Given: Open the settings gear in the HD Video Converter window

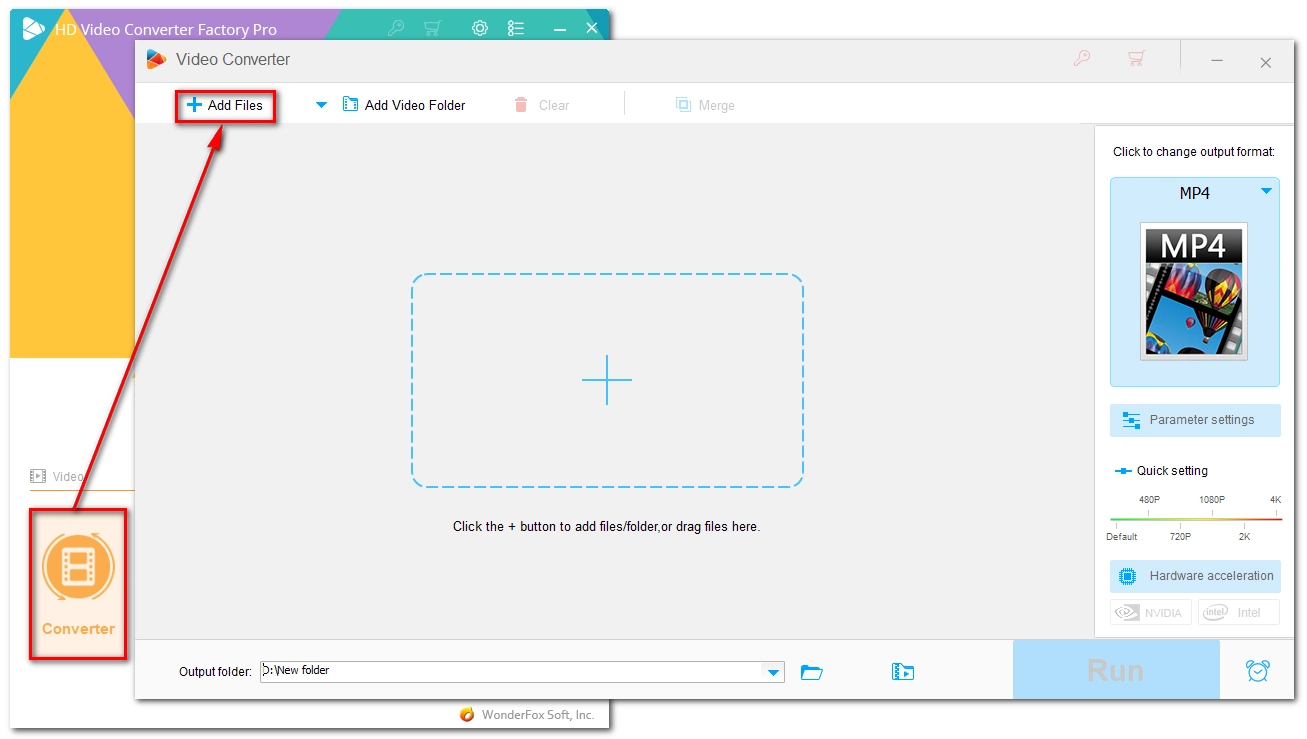Looking at the screenshot, I should tap(480, 28).
